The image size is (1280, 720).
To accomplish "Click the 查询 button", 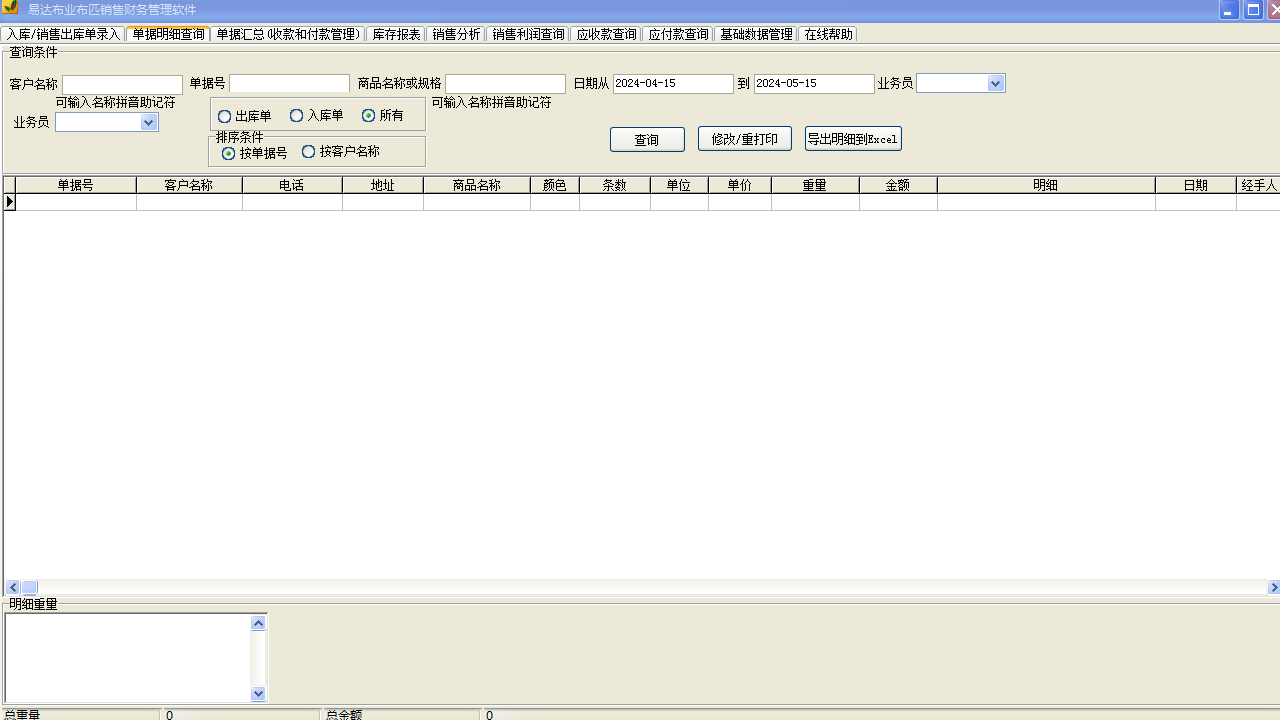I will [646, 139].
